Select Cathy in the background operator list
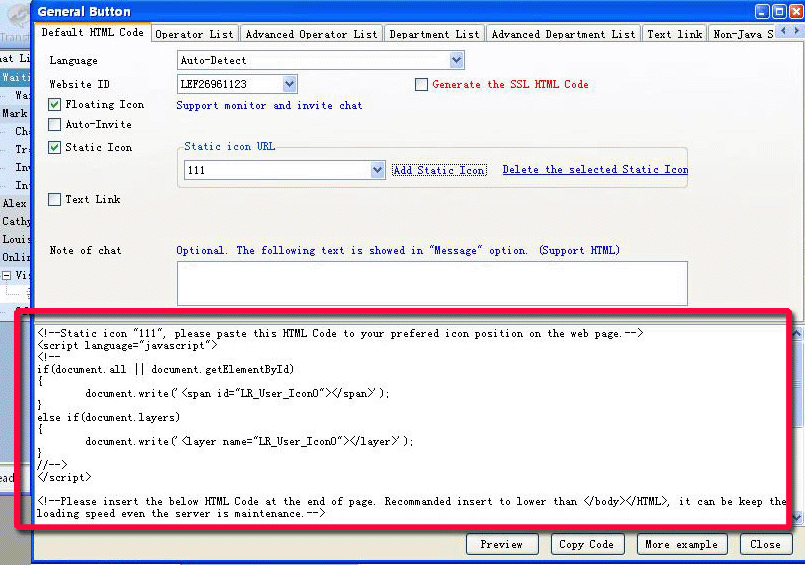This screenshot has height=565, width=805. pos(16,221)
